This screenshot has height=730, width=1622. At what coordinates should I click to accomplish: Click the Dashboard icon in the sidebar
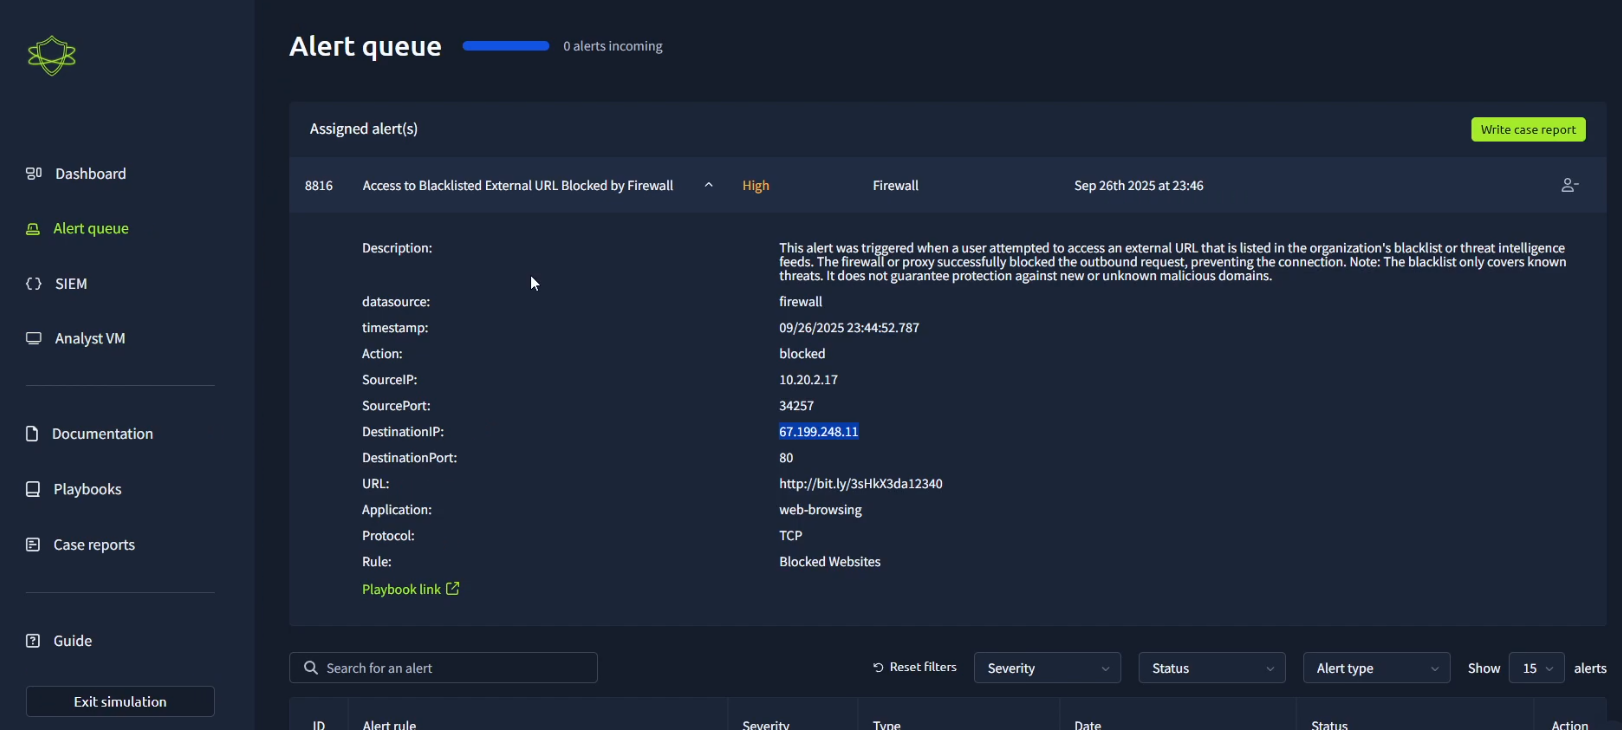click(x=34, y=174)
